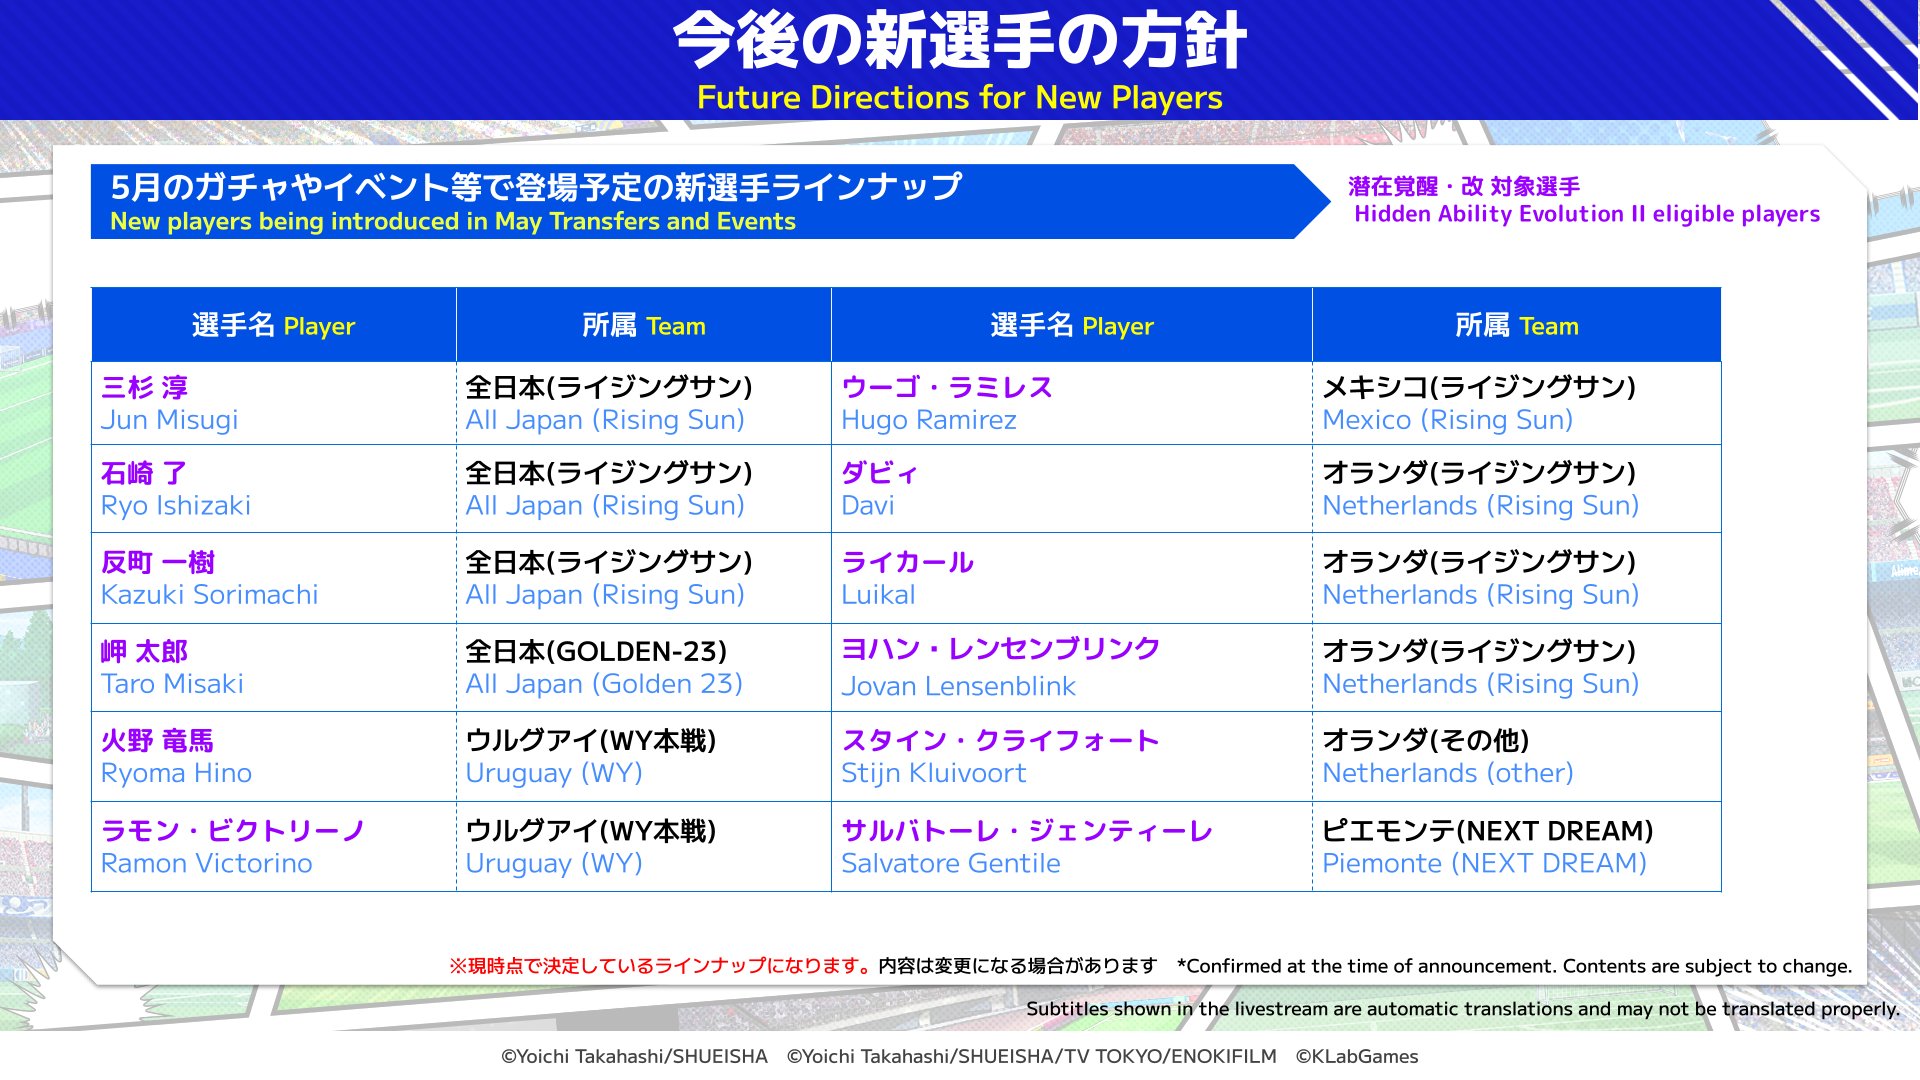Click the Ramon Victorino player cell

[x=273, y=846]
